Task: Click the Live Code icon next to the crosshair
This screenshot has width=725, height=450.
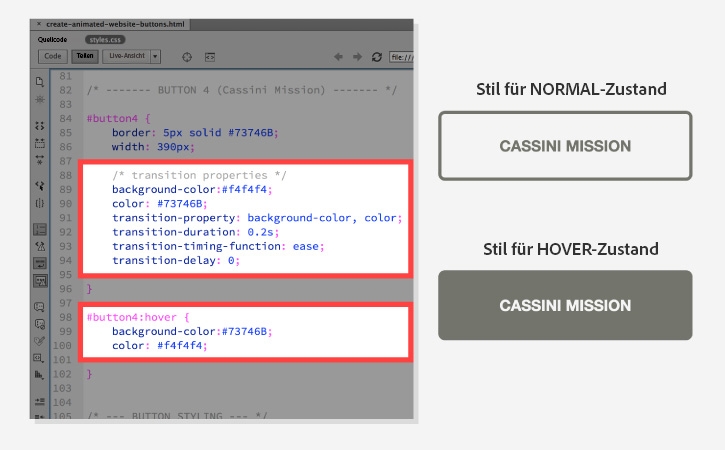Action: (x=210, y=57)
